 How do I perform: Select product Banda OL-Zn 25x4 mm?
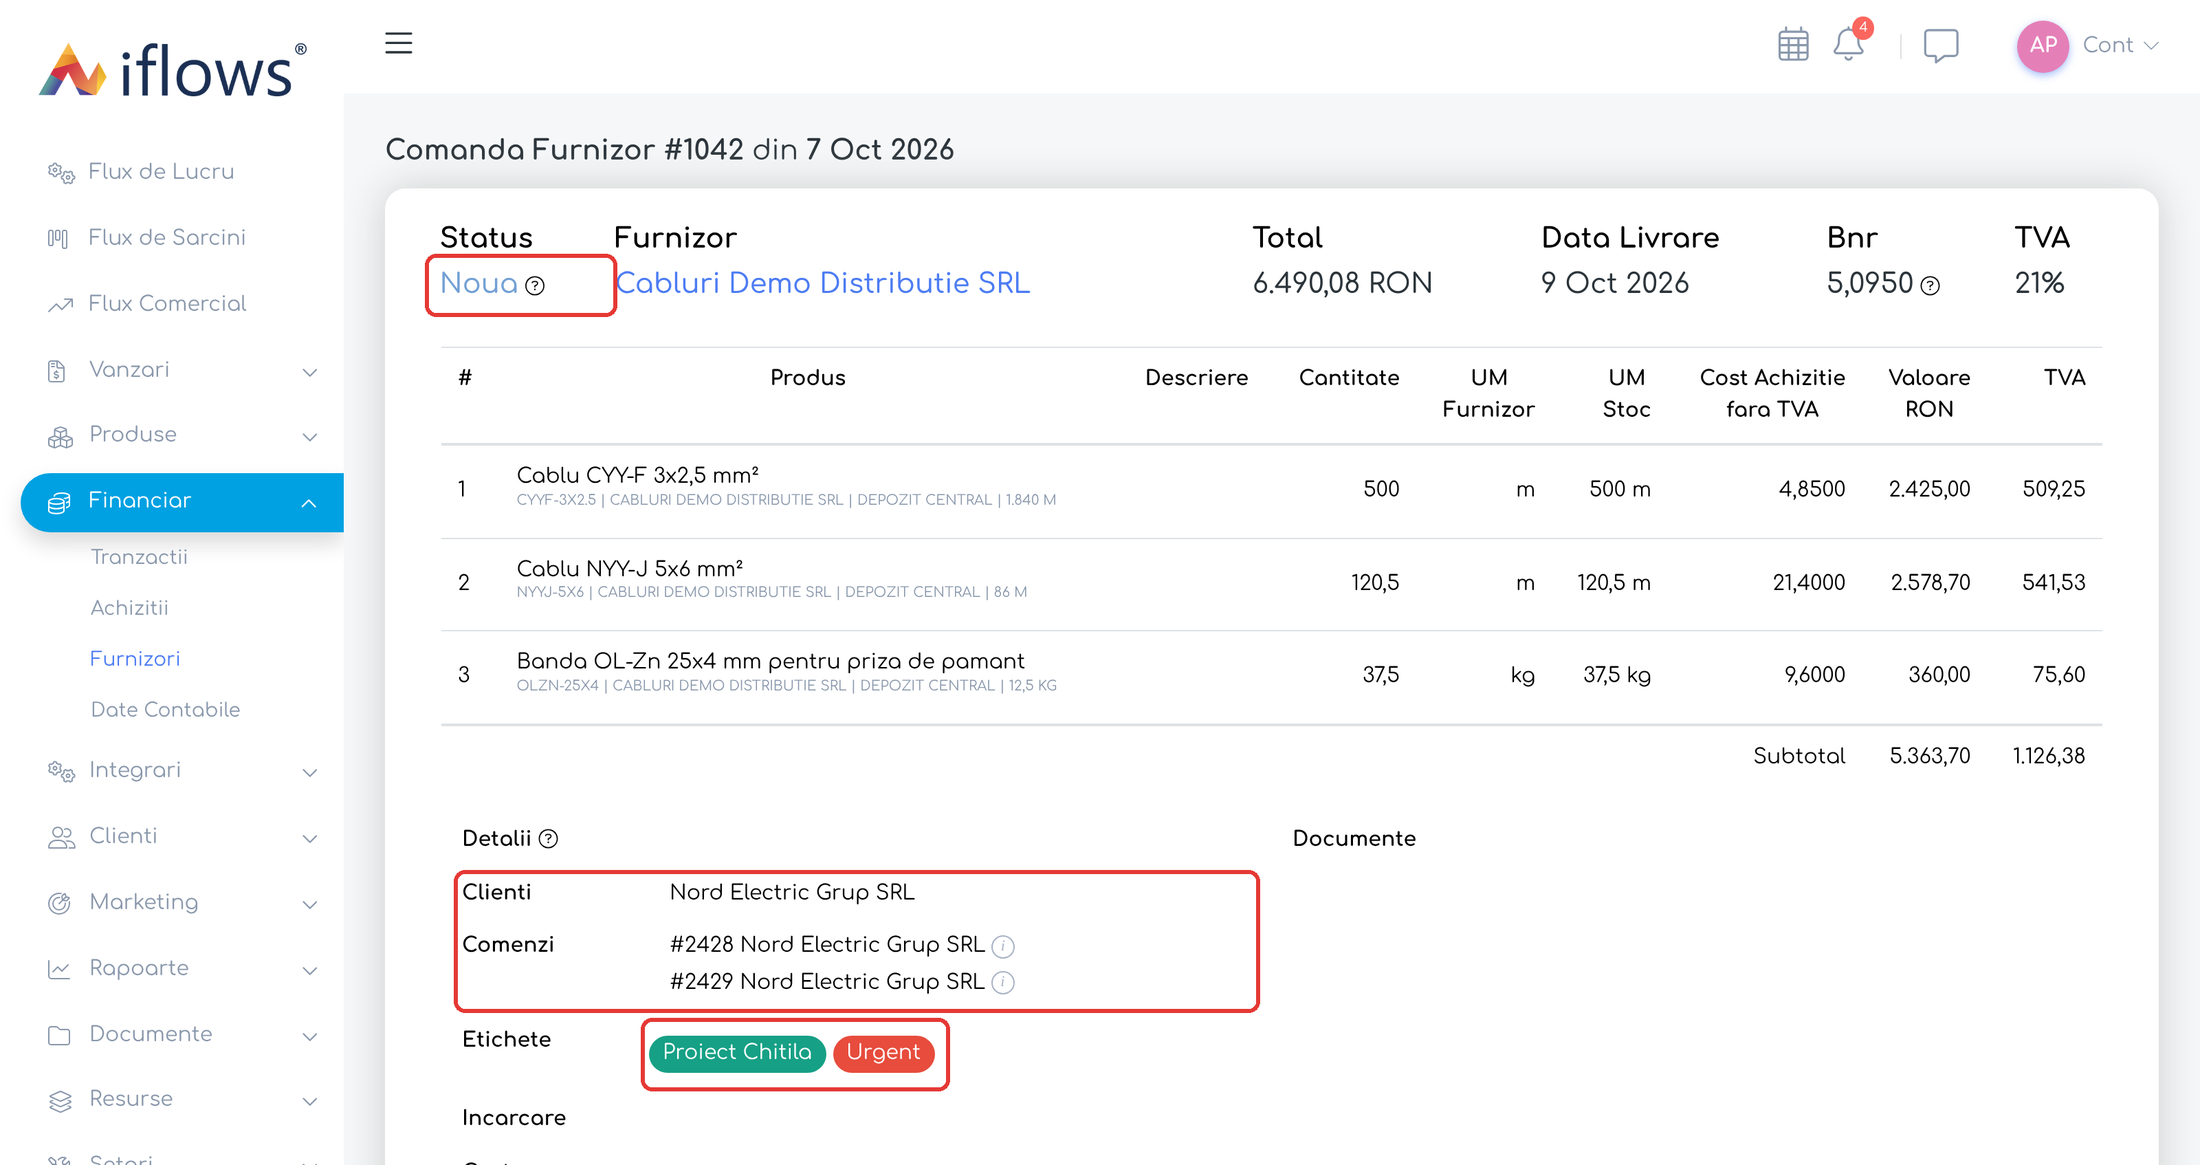tap(770, 662)
